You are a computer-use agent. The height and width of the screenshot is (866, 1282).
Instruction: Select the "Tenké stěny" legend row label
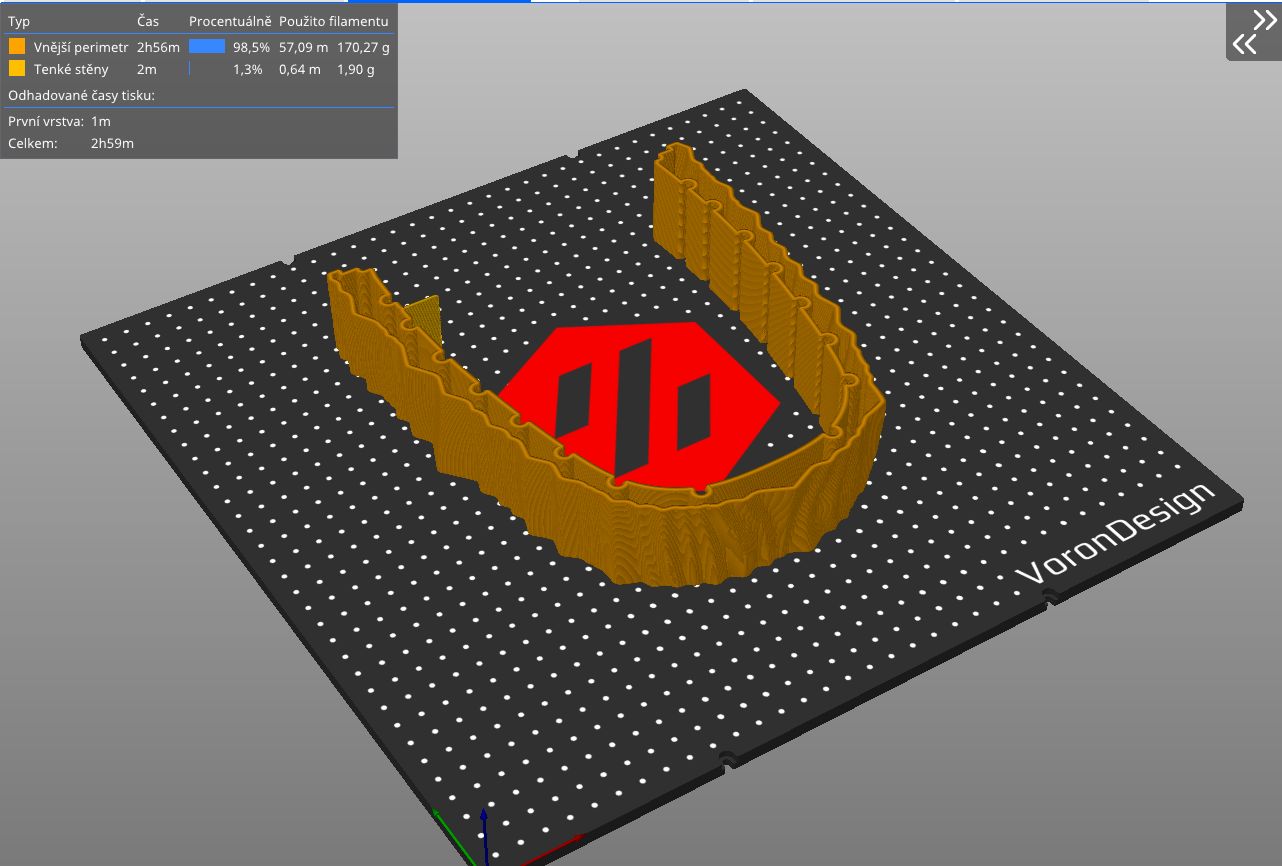click(71, 70)
